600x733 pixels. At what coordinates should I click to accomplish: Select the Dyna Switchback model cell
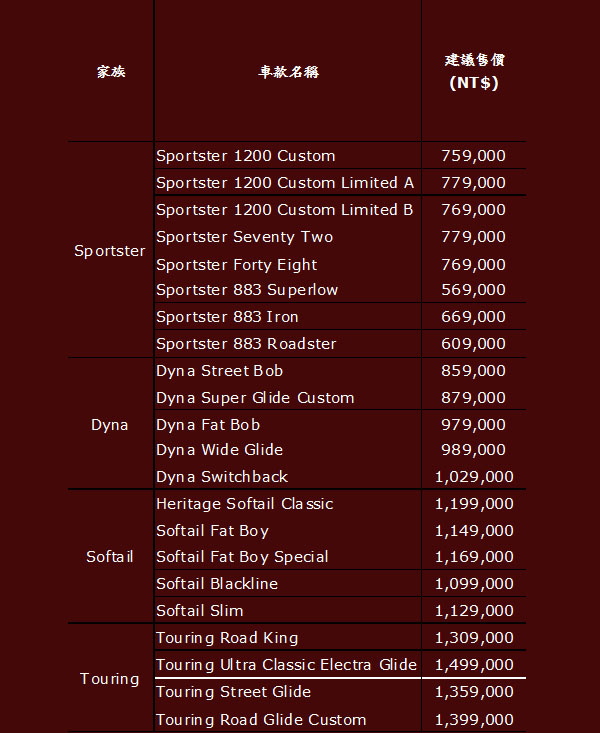pos(222,477)
